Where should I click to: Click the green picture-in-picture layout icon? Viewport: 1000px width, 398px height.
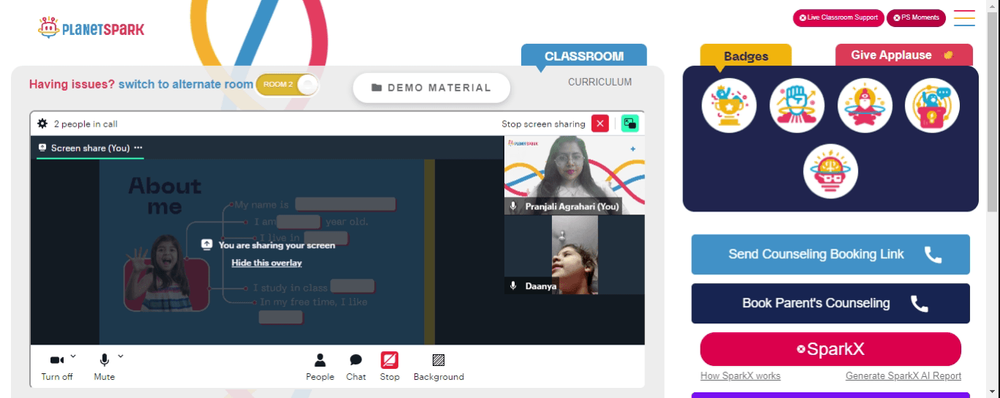pyautogui.click(x=629, y=124)
